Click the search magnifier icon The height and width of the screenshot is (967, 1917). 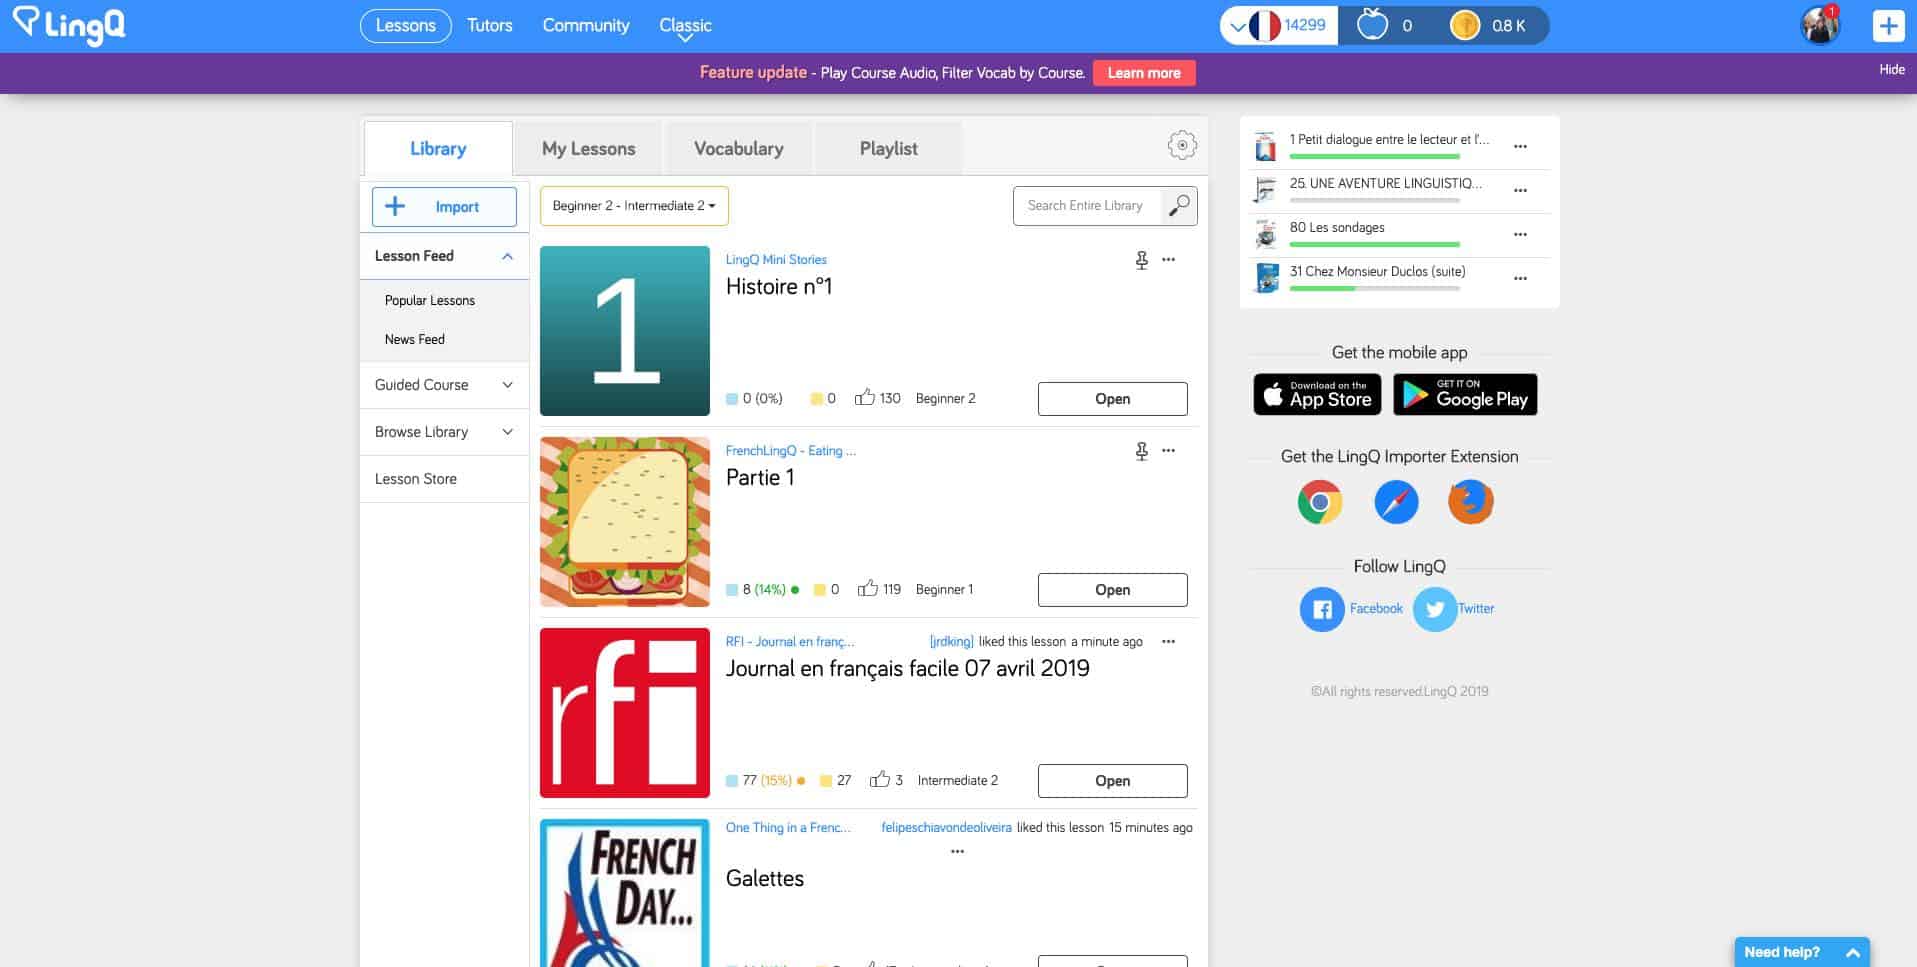click(x=1180, y=206)
